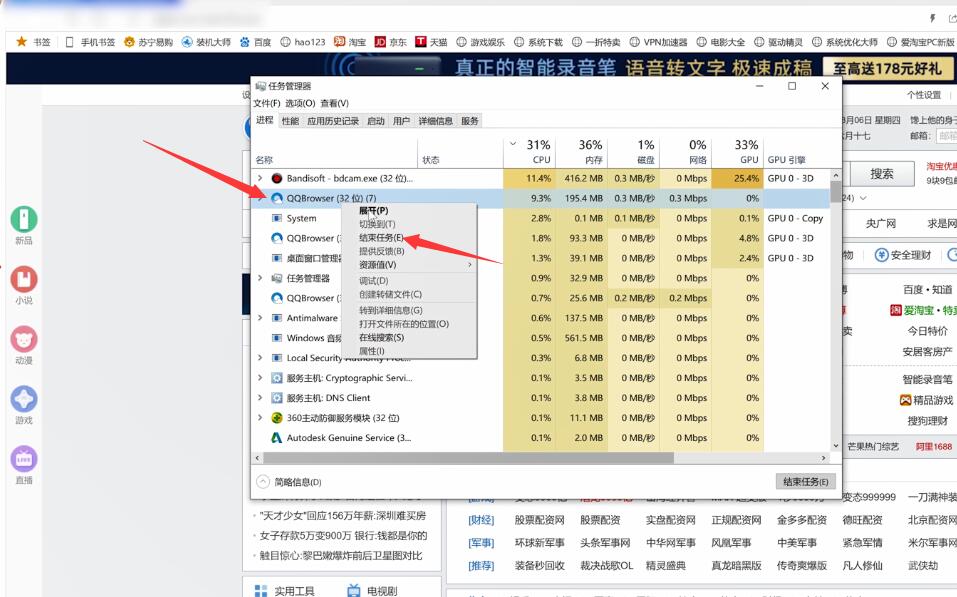Expand the 服务主机: DNS Client group
This screenshot has width=957, height=597.
[260, 398]
